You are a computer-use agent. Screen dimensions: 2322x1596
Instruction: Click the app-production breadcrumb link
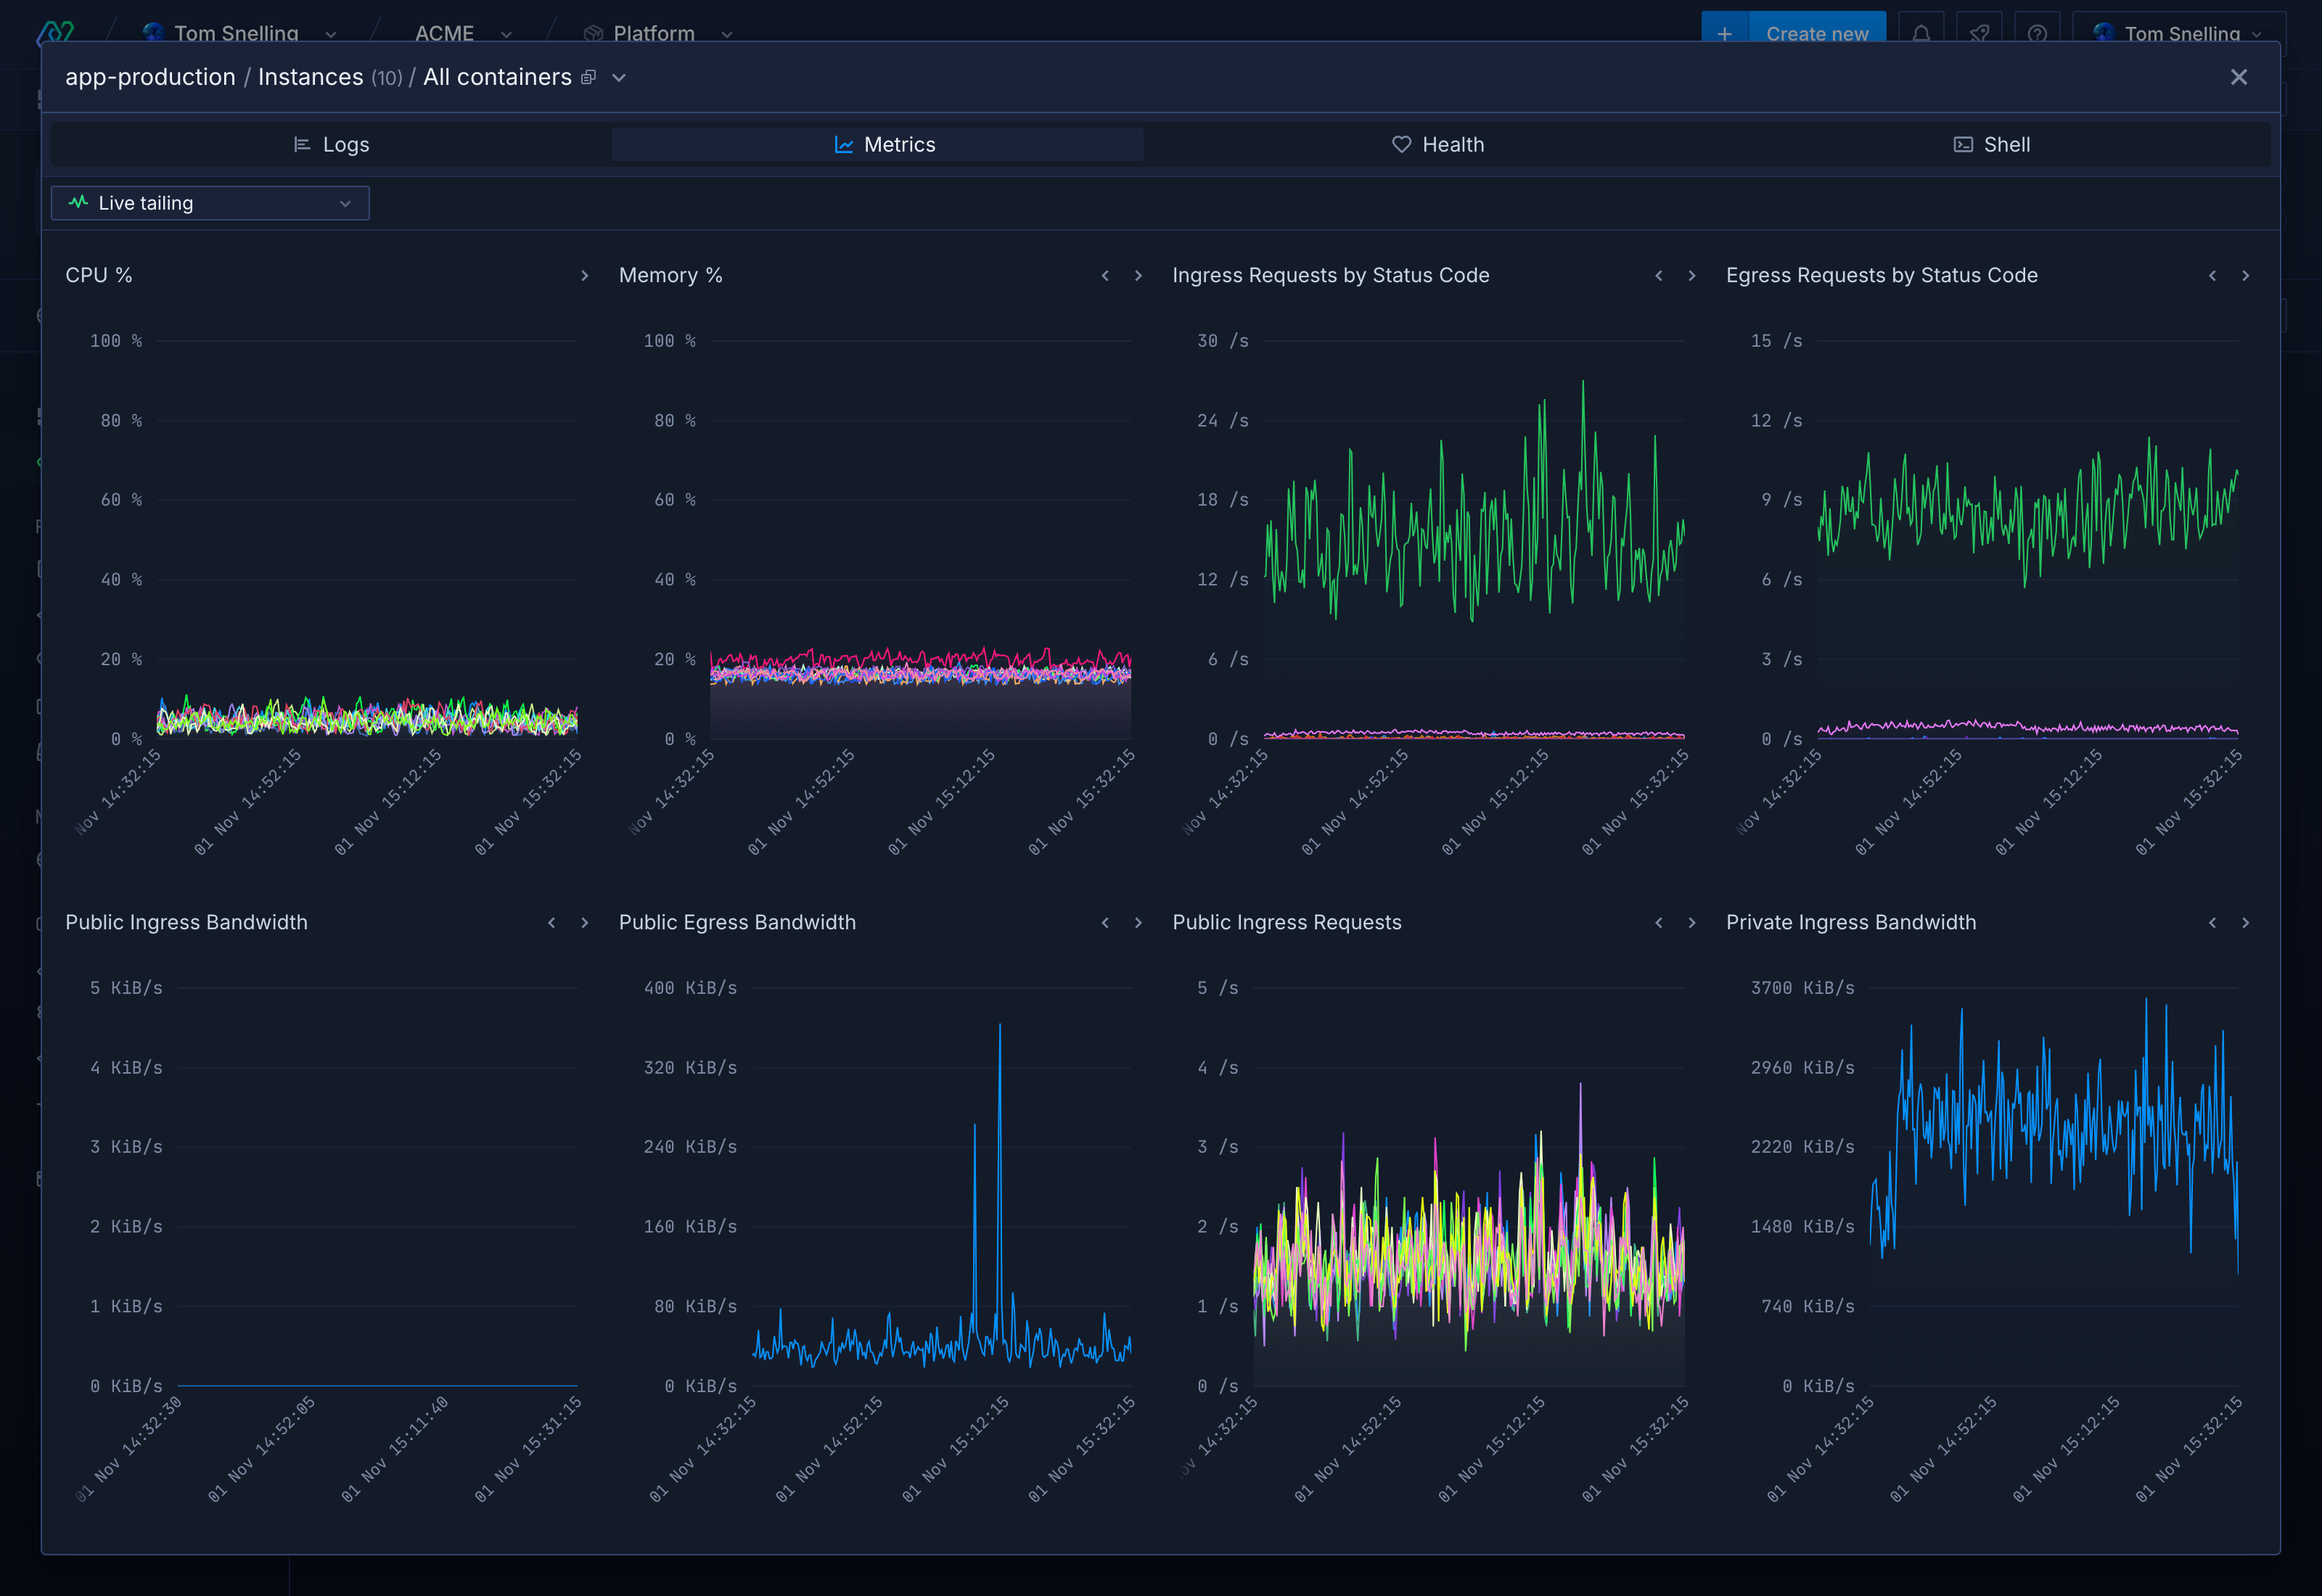click(x=150, y=77)
